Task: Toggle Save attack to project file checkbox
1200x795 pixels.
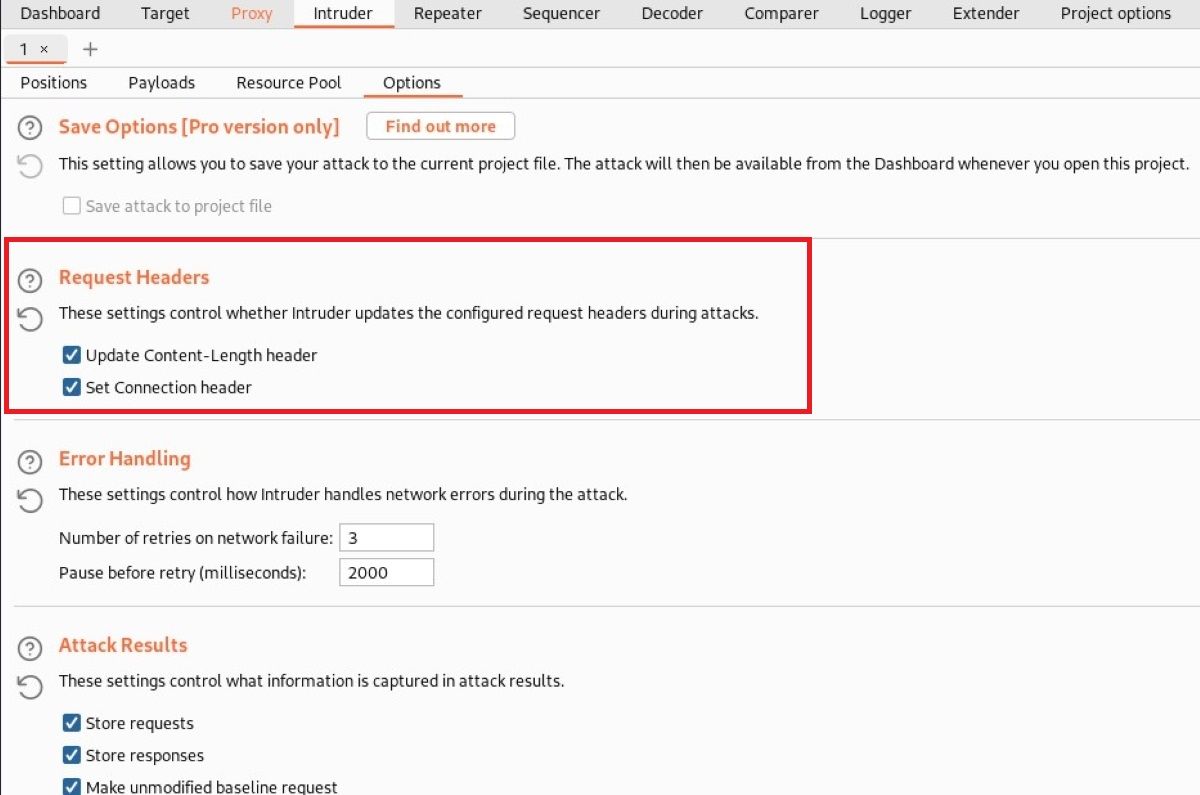Action: (x=72, y=206)
